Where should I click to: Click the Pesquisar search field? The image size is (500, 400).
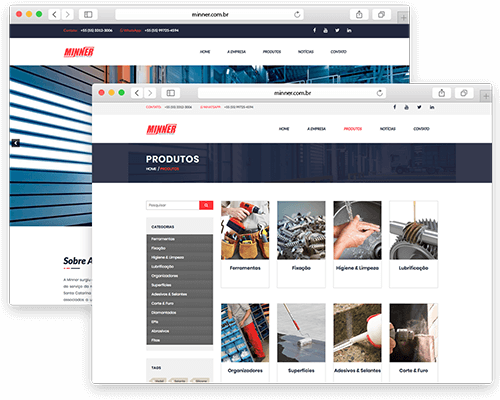(173, 205)
